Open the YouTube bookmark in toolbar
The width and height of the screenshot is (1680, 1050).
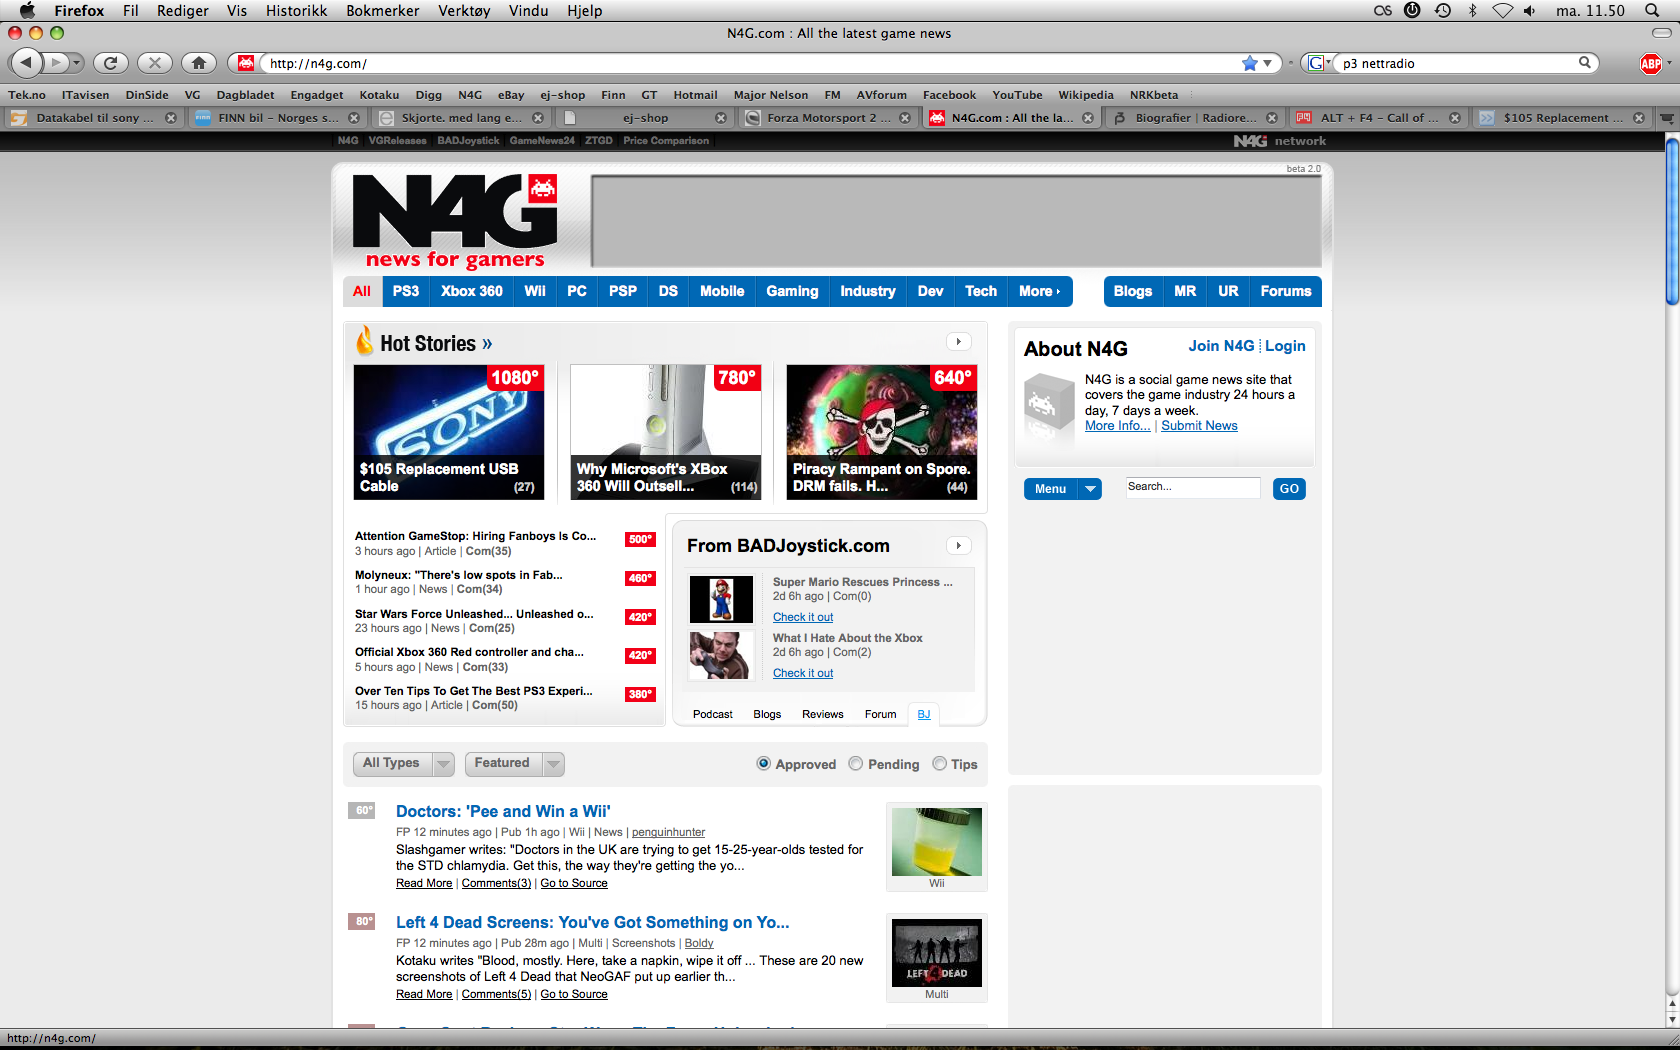pos(1017,95)
